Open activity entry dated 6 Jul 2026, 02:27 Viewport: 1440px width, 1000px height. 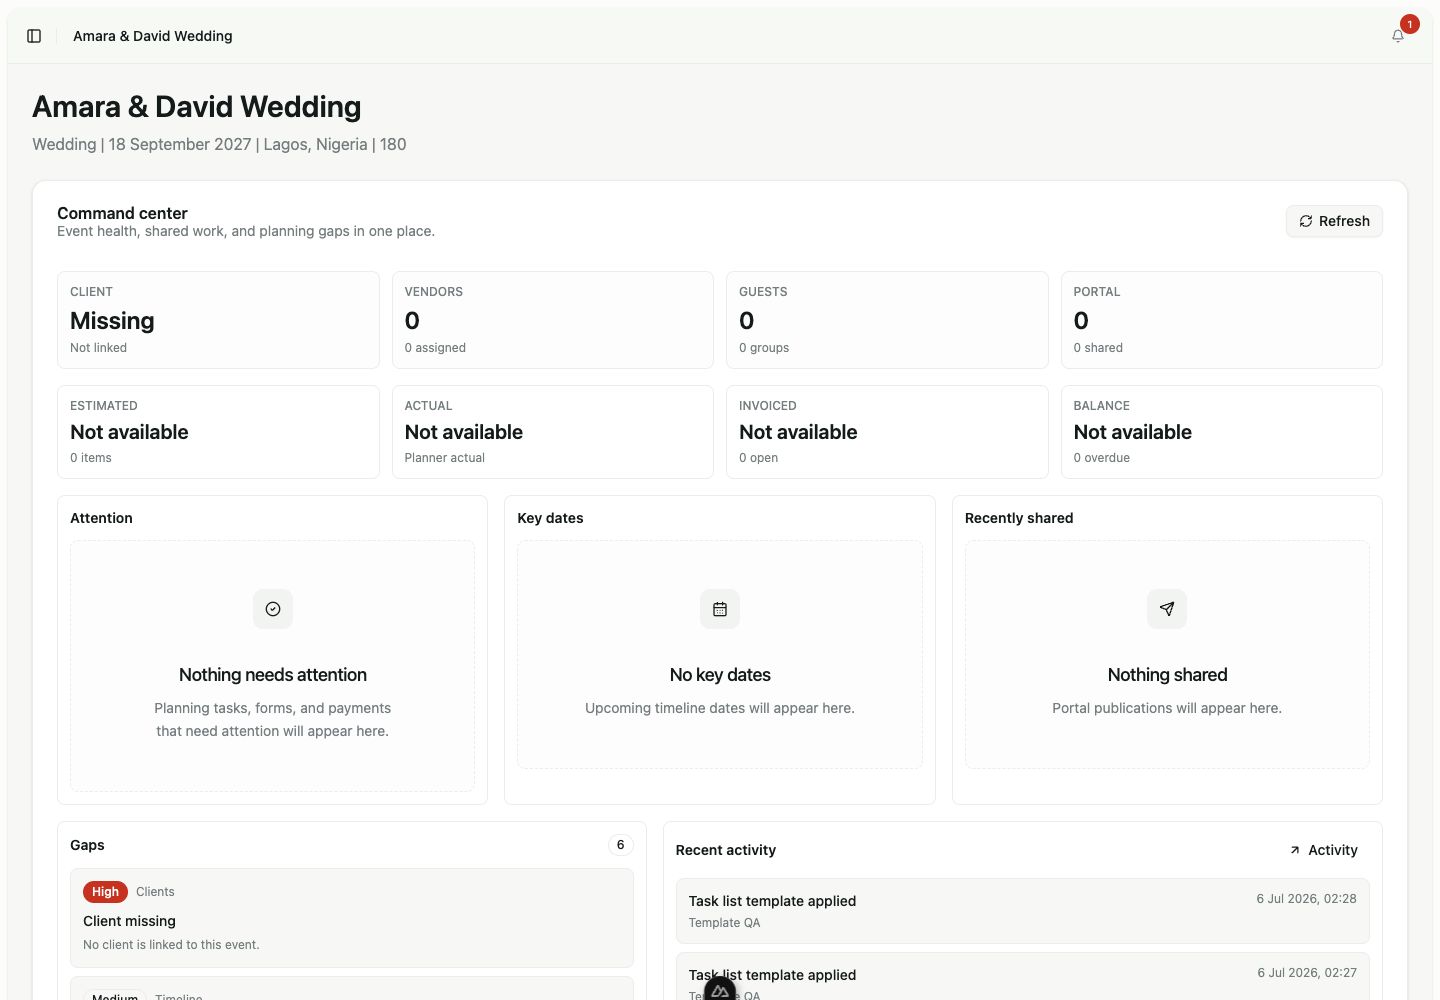point(1023,976)
